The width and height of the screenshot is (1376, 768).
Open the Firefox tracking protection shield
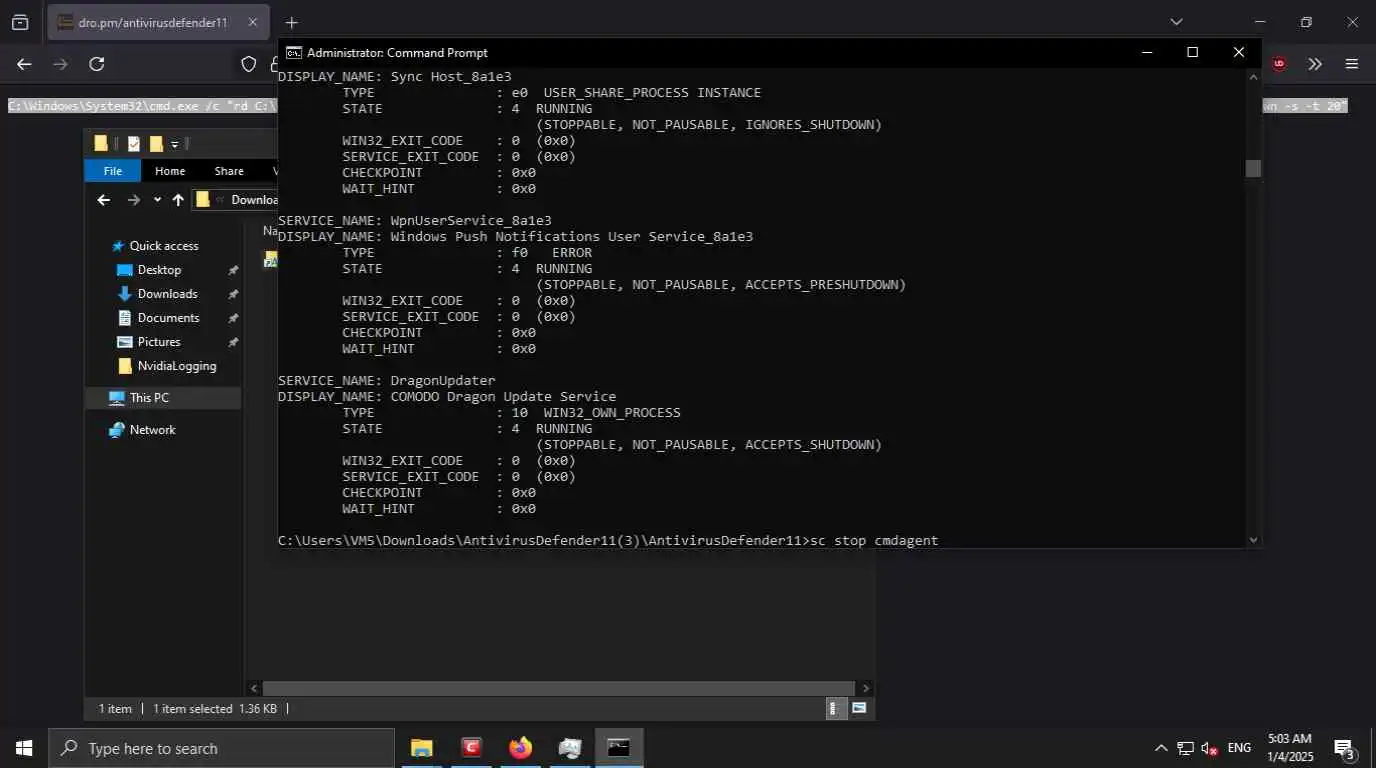click(249, 64)
